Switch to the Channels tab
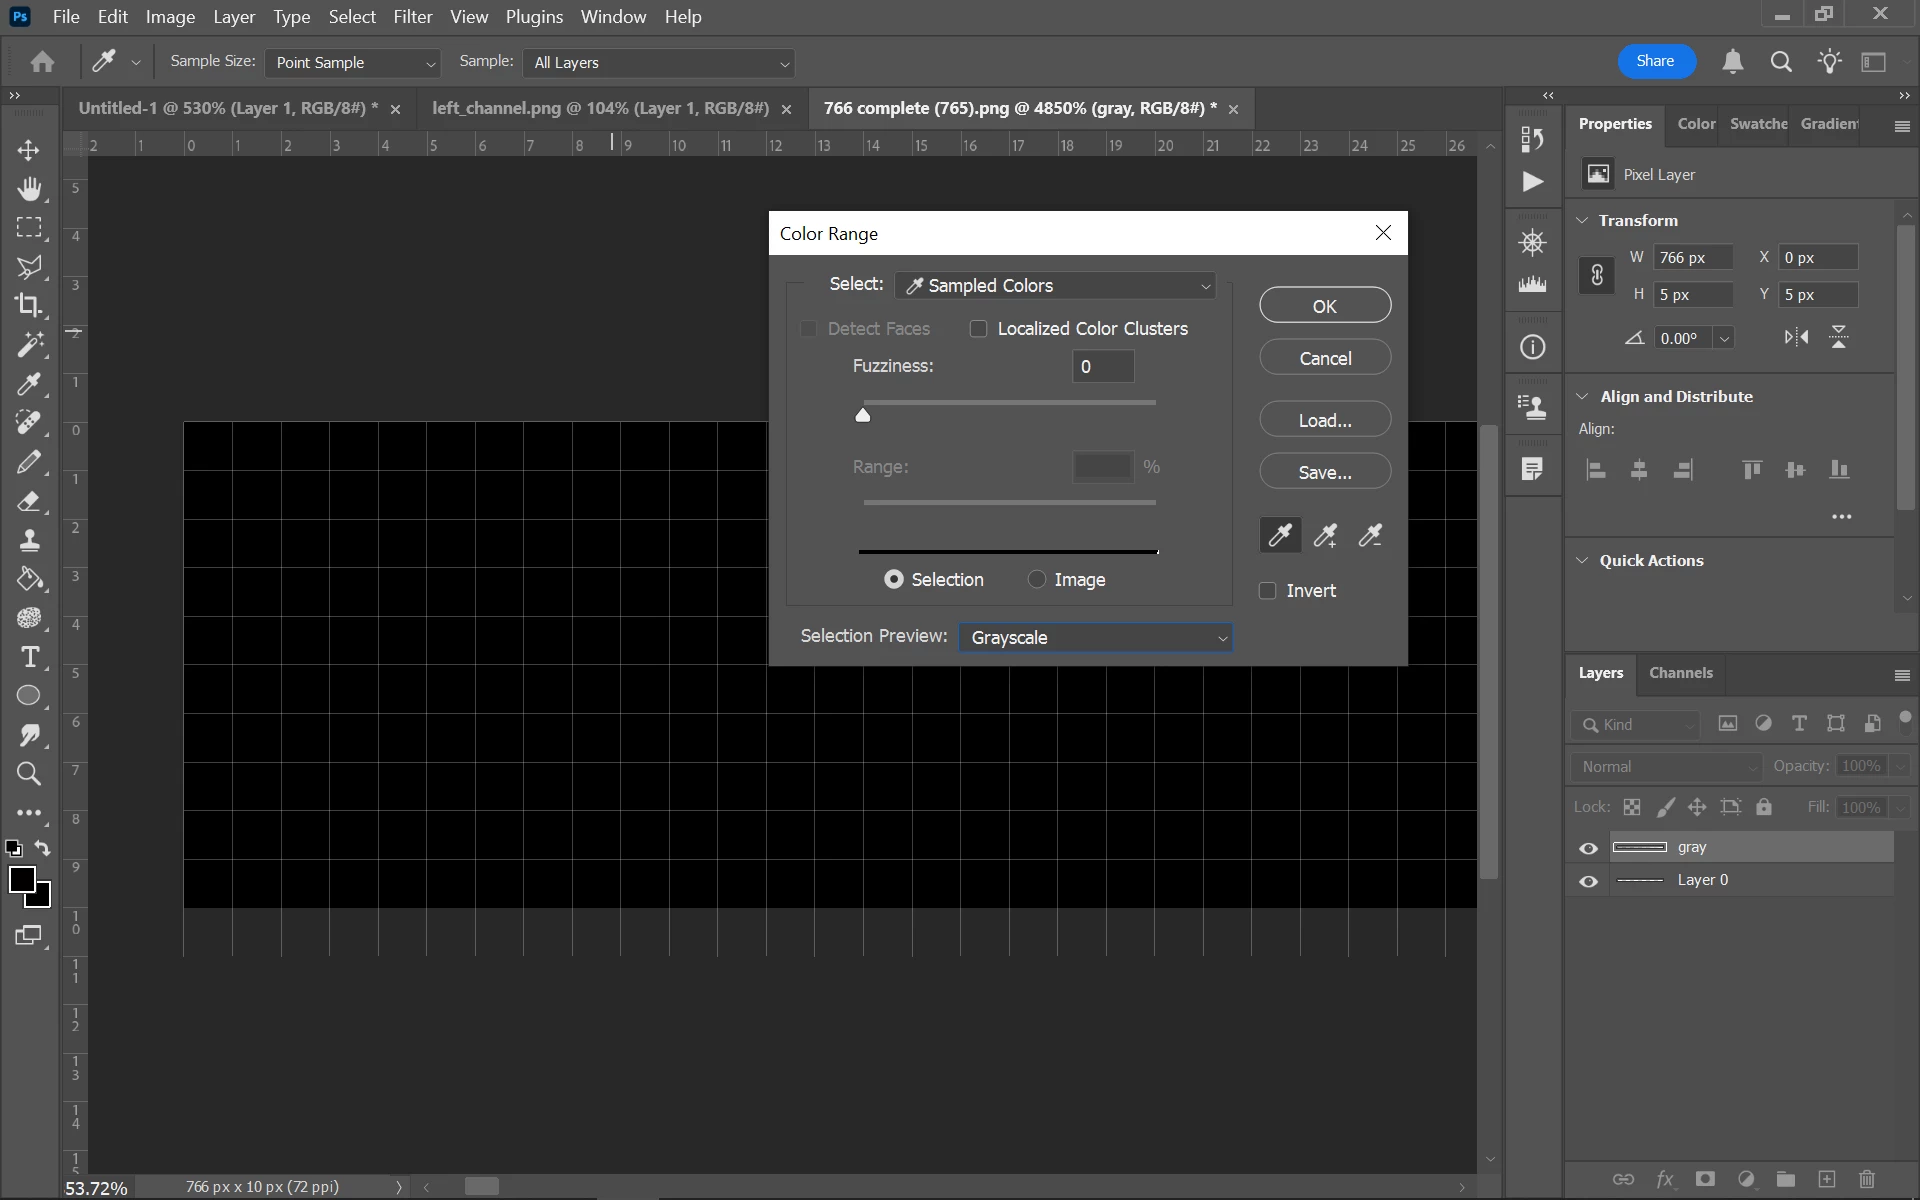The height and width of the screenshot is (1200, 1920). [1680, 673]
